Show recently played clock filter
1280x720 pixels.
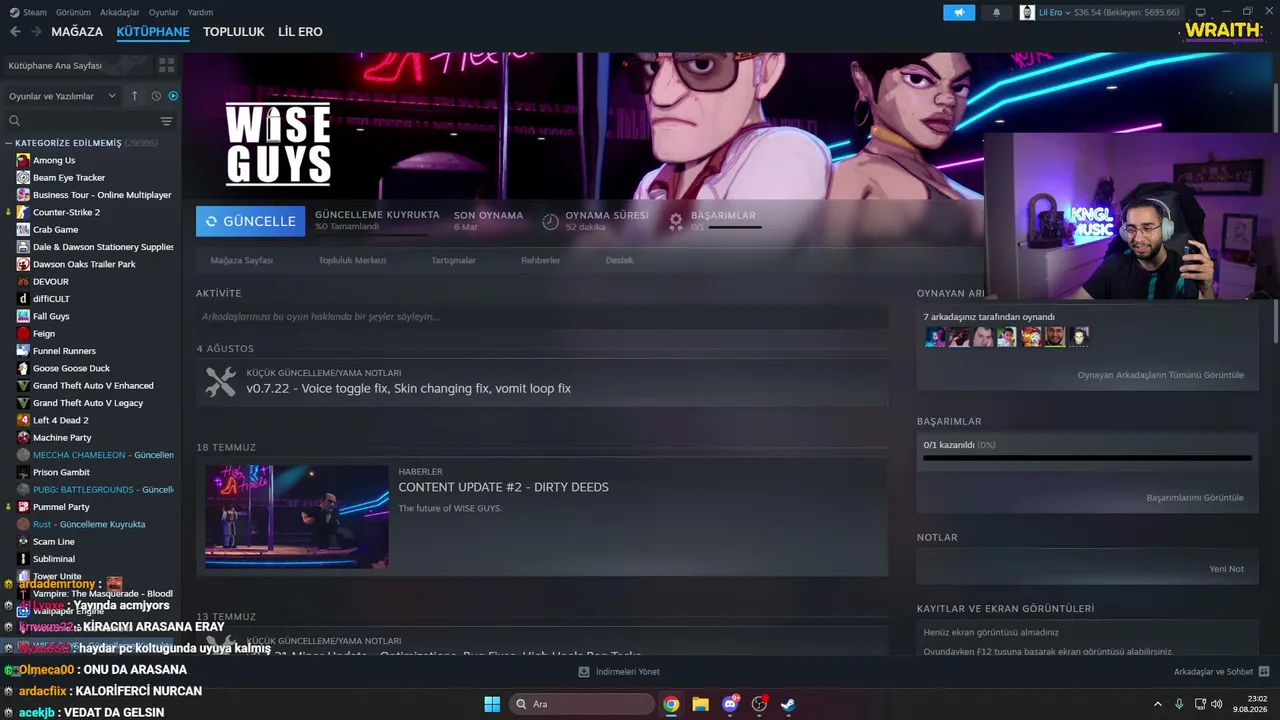point(156,96)
